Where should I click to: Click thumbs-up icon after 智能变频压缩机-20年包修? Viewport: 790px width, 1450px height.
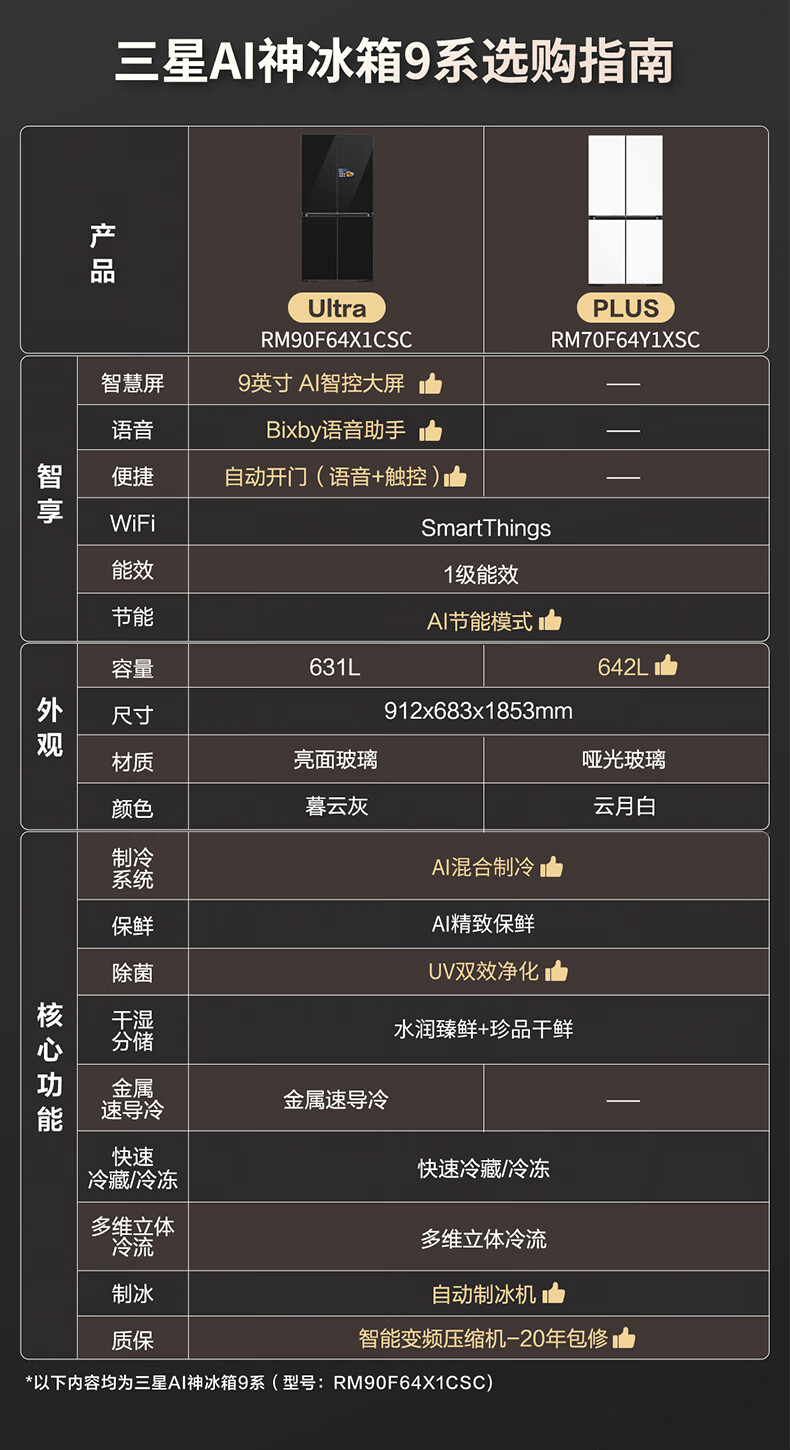[624, 1338]
